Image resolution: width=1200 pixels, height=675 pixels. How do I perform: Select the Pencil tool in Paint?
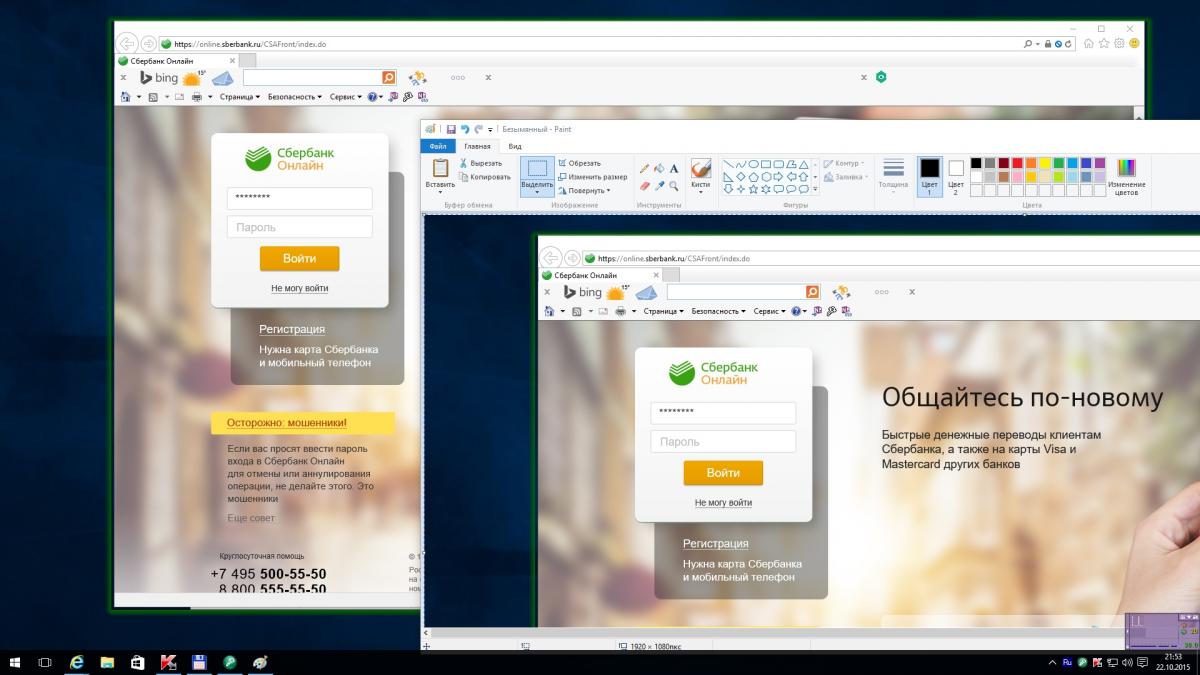(644, 169)
